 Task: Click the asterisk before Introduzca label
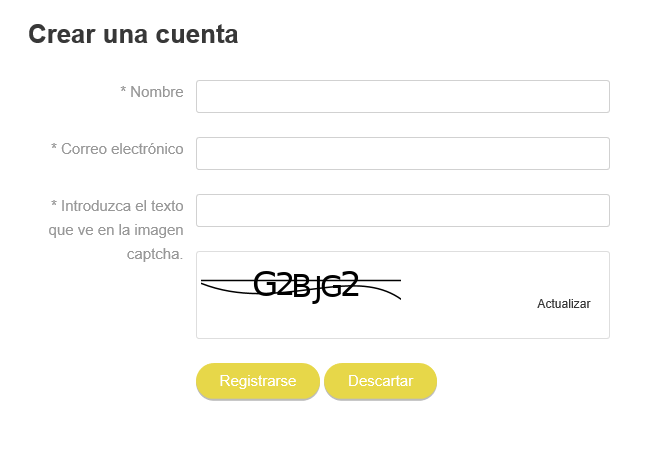pyautogui.click(x=54, y=204)
